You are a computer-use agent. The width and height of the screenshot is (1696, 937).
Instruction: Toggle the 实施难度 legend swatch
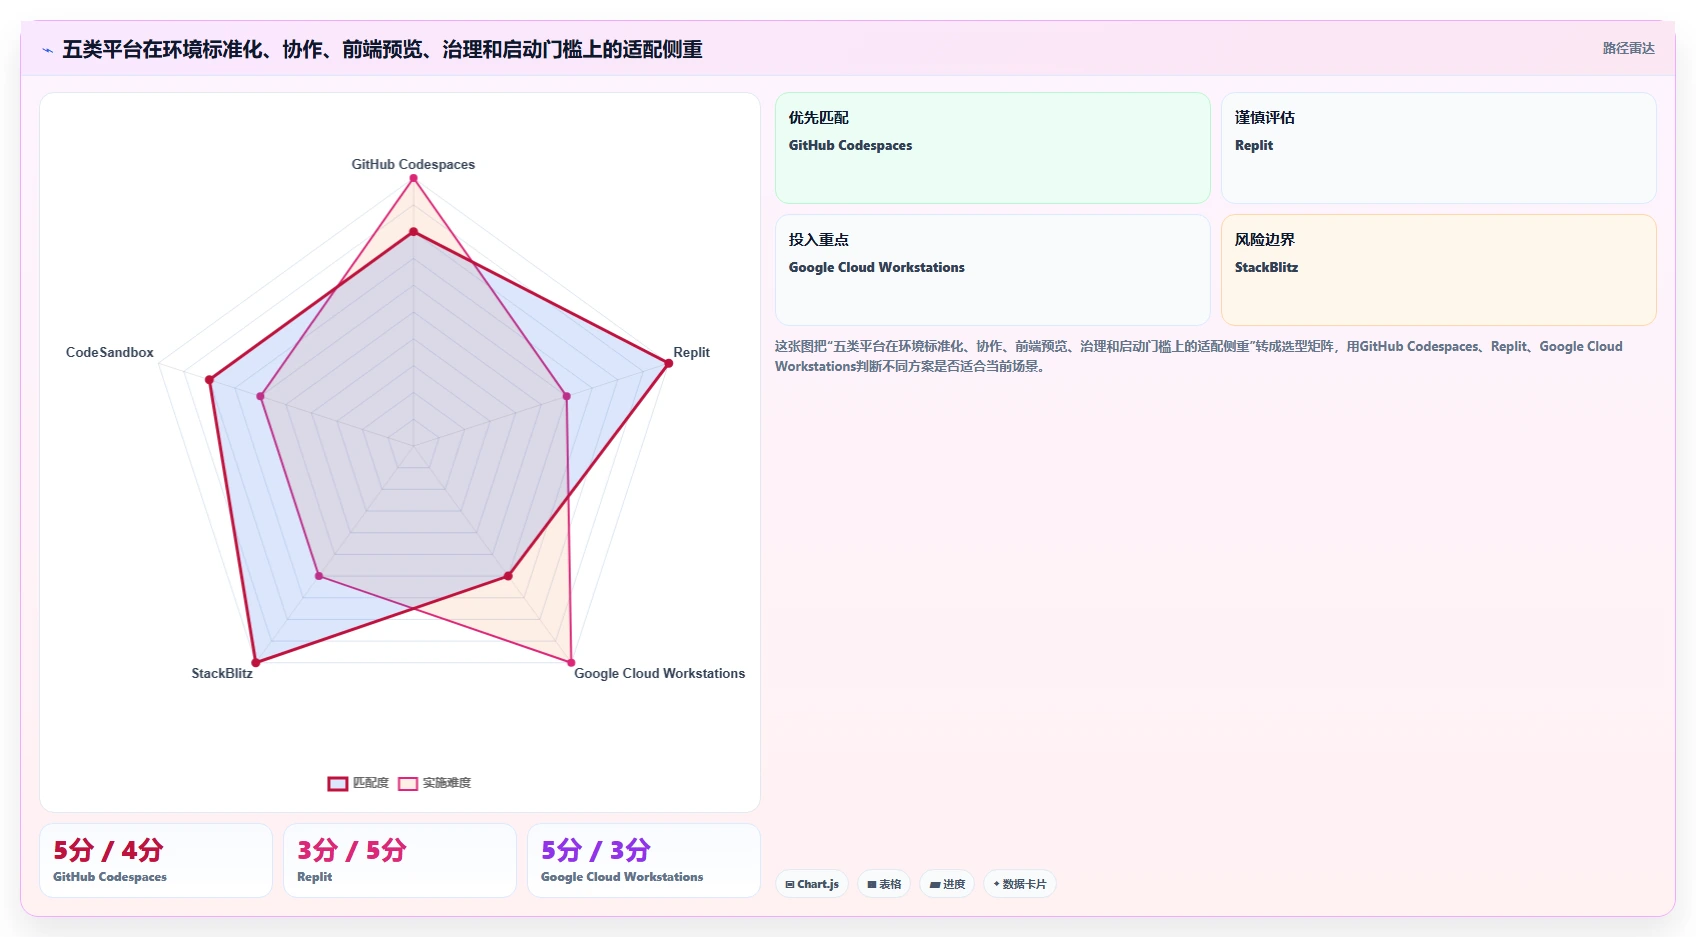click(x=408, y=783)
